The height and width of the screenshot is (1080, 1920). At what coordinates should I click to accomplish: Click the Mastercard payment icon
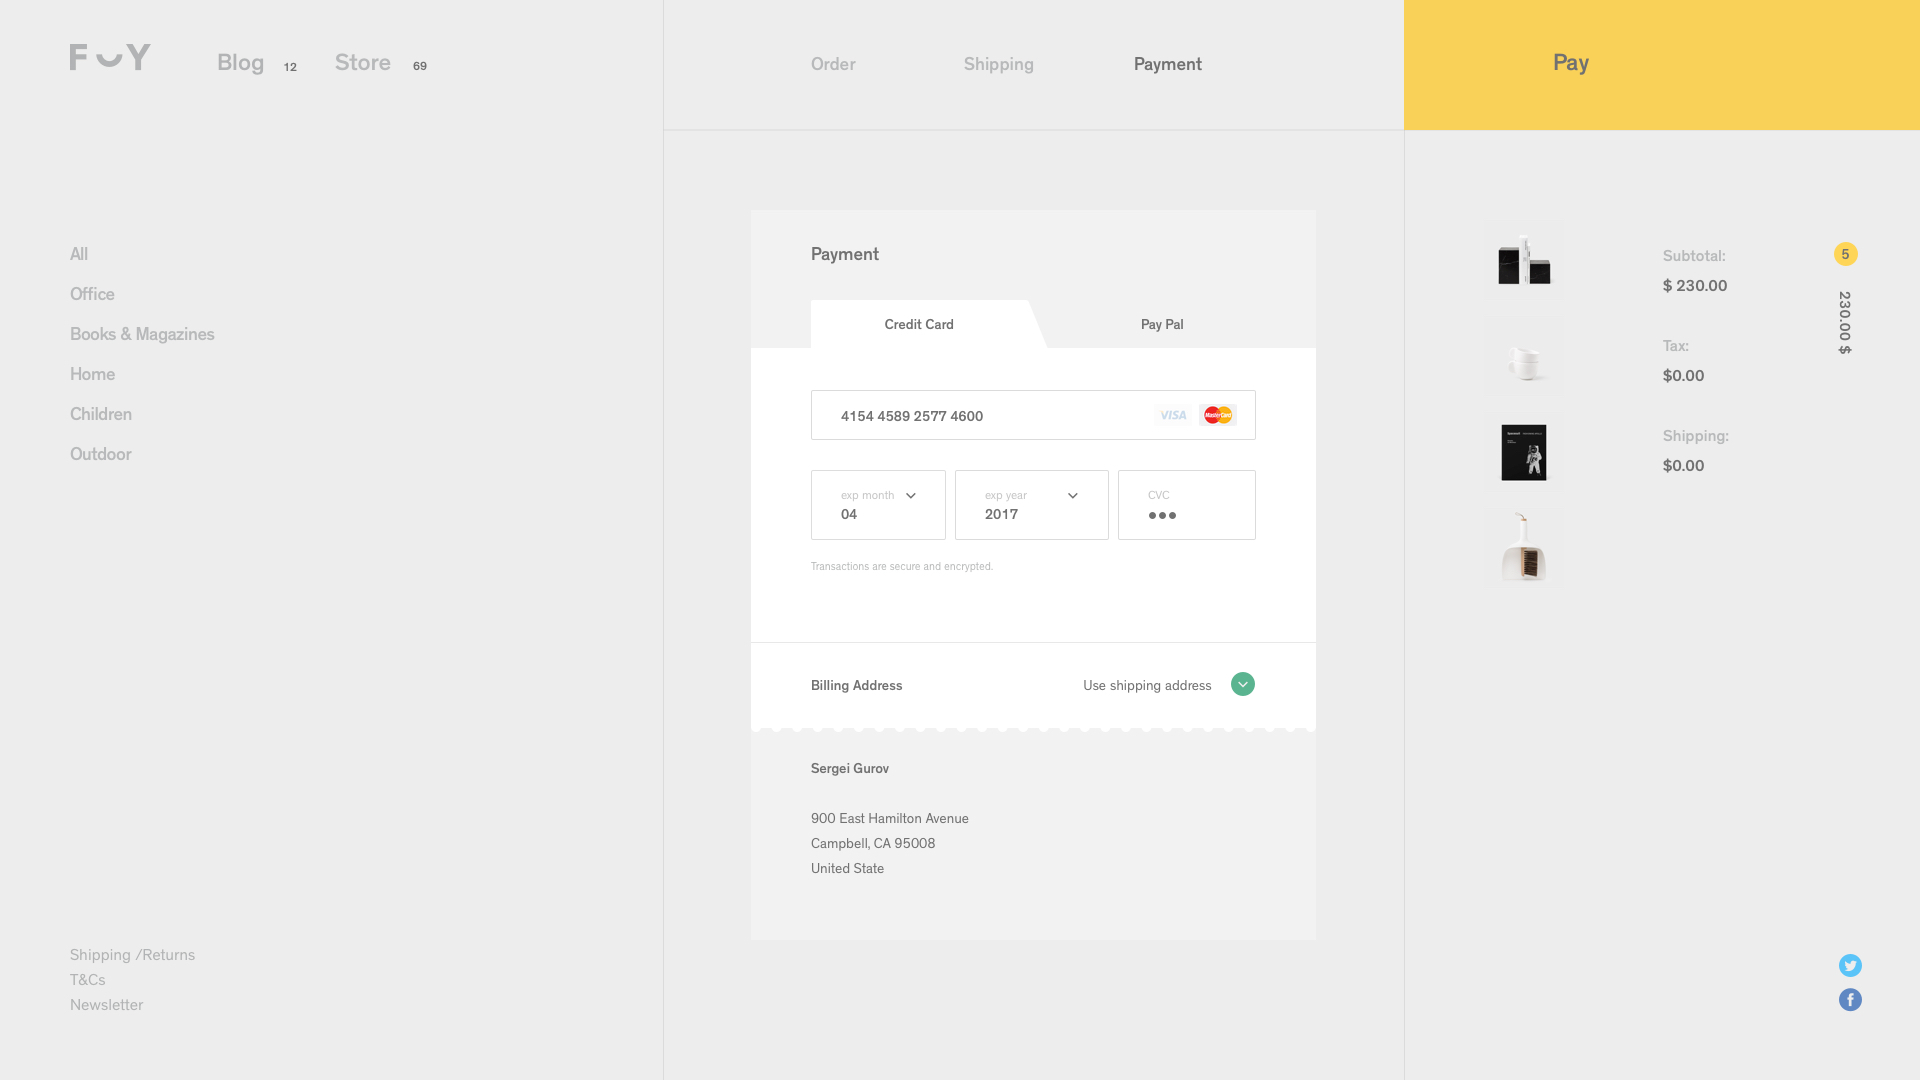tap(1218, 413)
